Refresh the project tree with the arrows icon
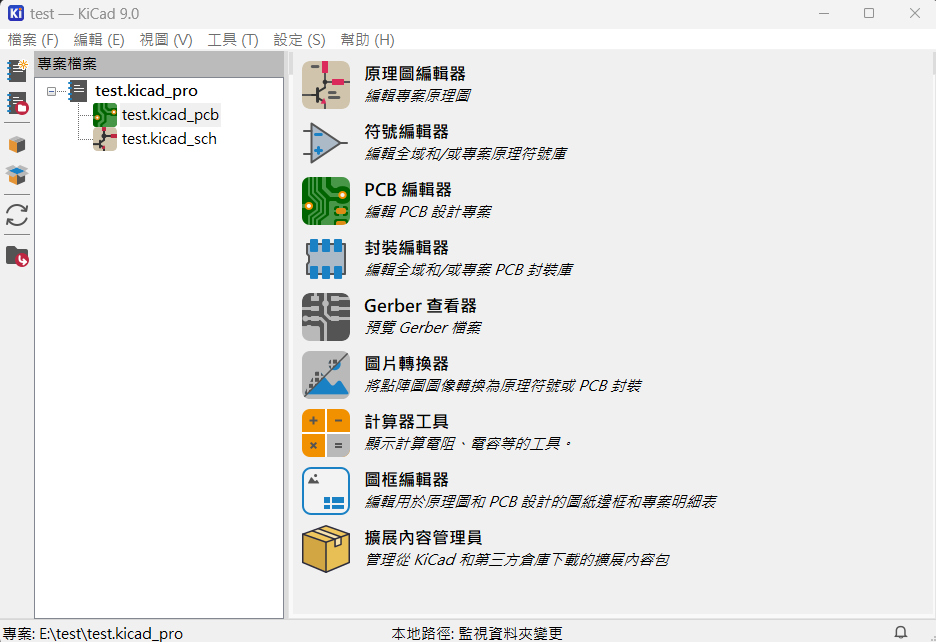The height and width of the screenshot is (642, 936). point(17,215)
